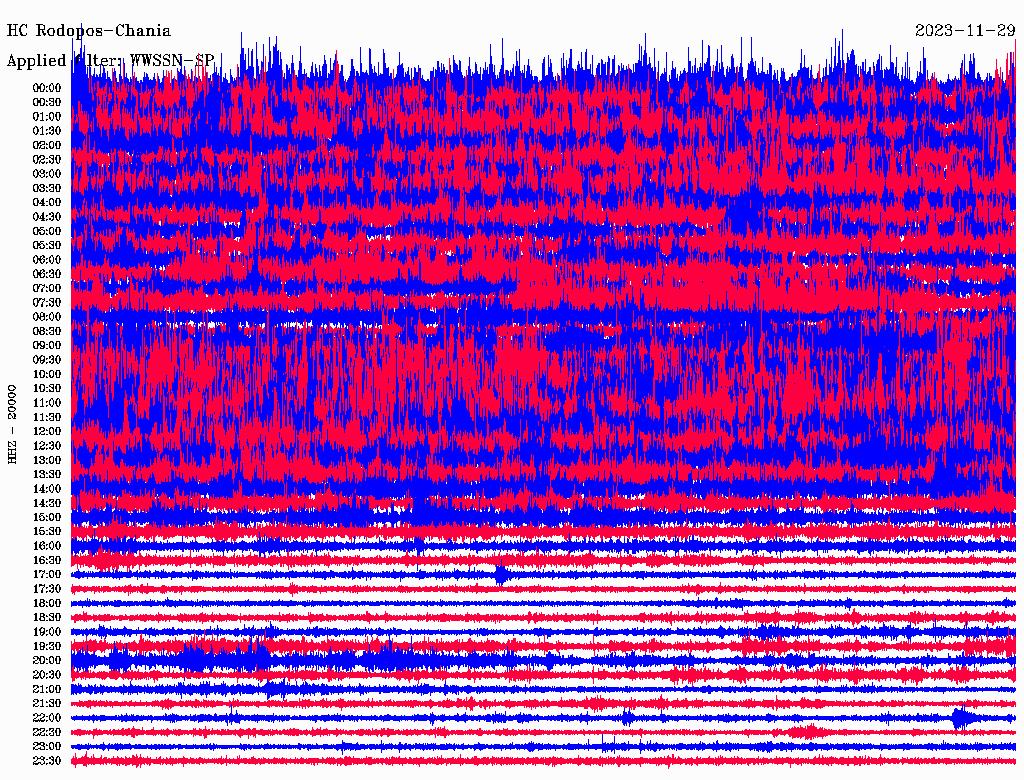Choose the 21:30 time row label
Image resolution: width=1024 pixels, height=780 pixels.
(47, 704)
